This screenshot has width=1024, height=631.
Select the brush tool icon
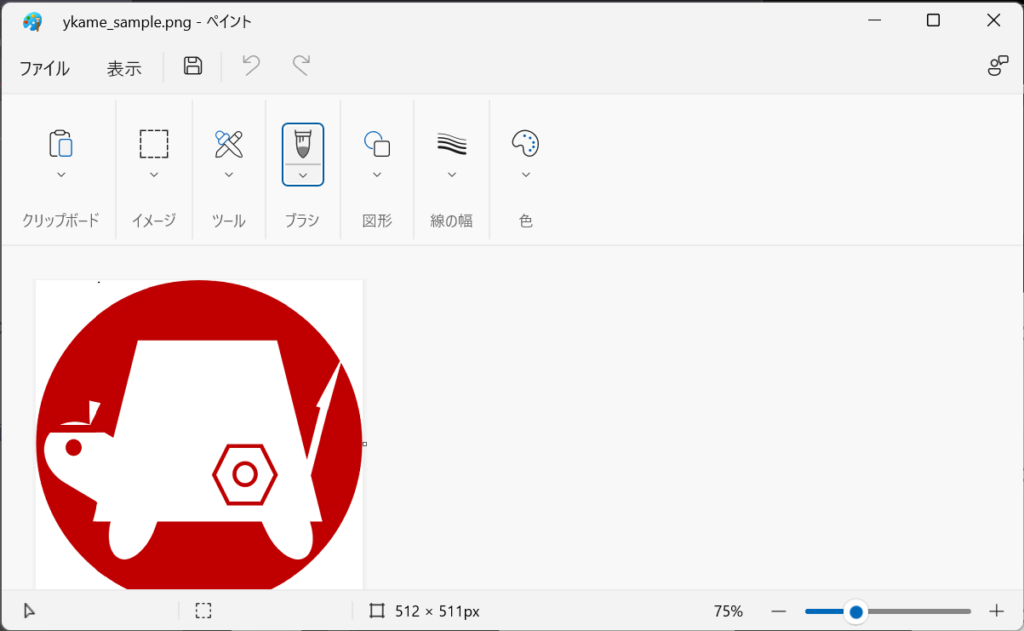pyautogui.click(x=302, y=144)
